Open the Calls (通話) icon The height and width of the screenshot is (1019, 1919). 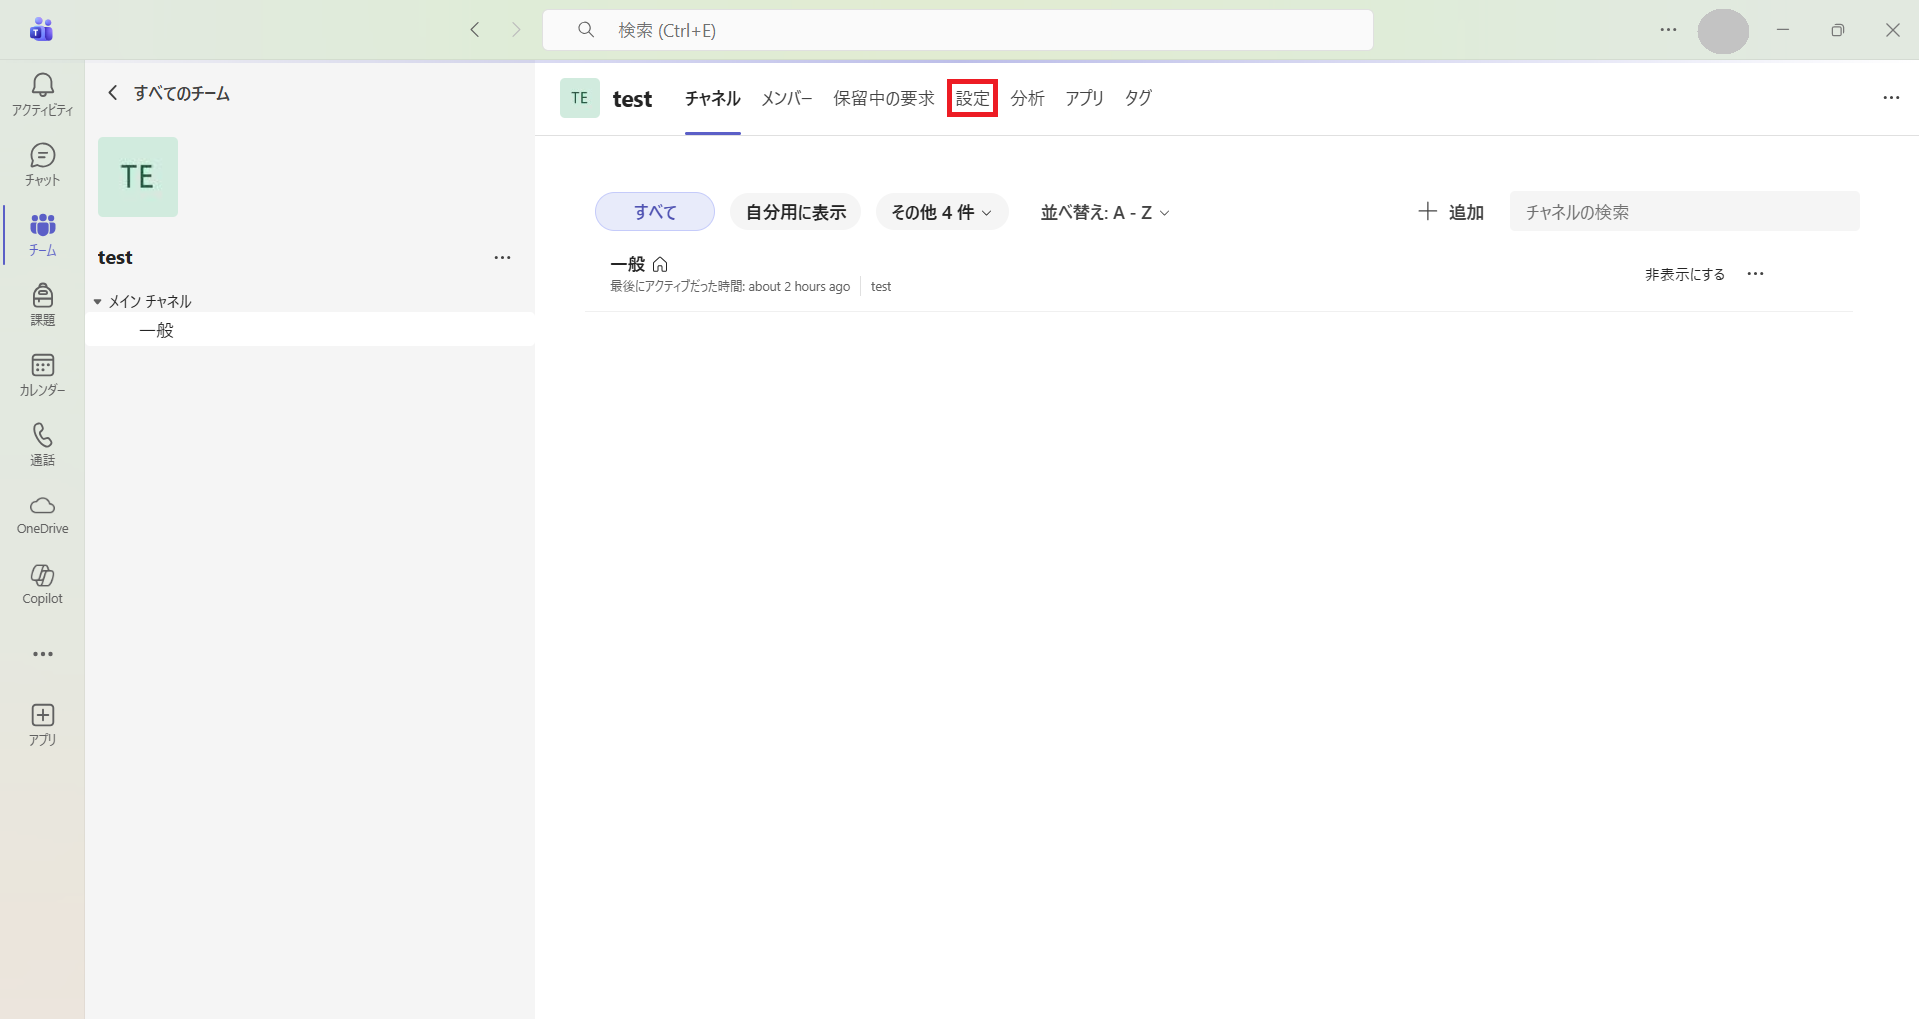(42, 444)
